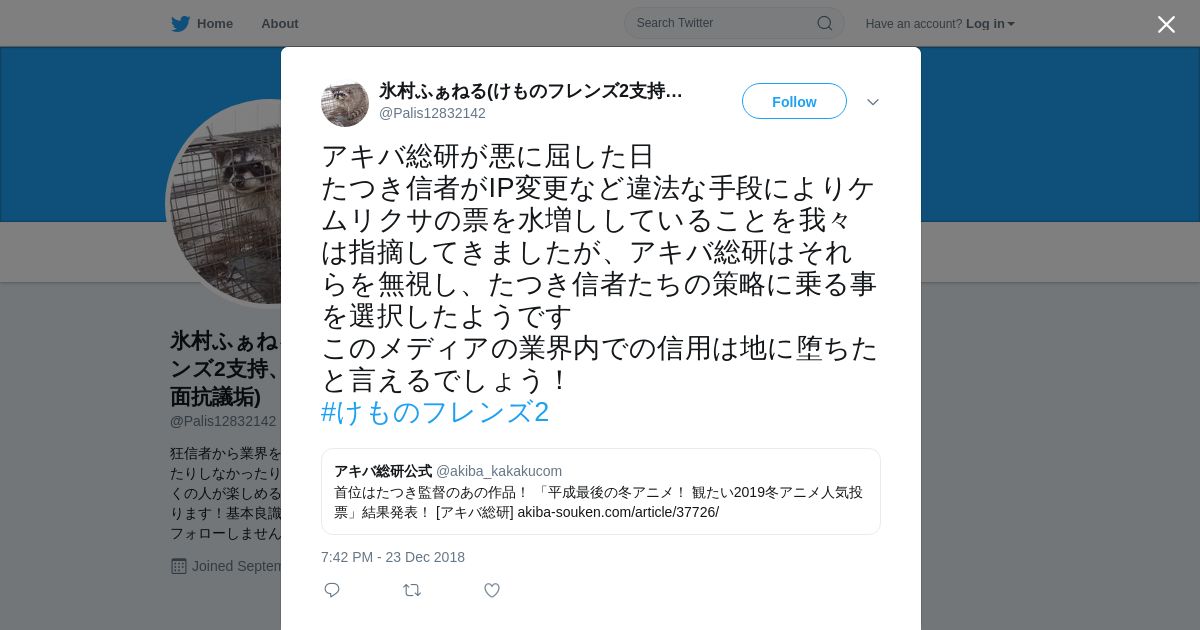Image resolution: width=1200 pixels, height=630 pixels.
Task: Follow the tweet author
Action: pos(794,101)
